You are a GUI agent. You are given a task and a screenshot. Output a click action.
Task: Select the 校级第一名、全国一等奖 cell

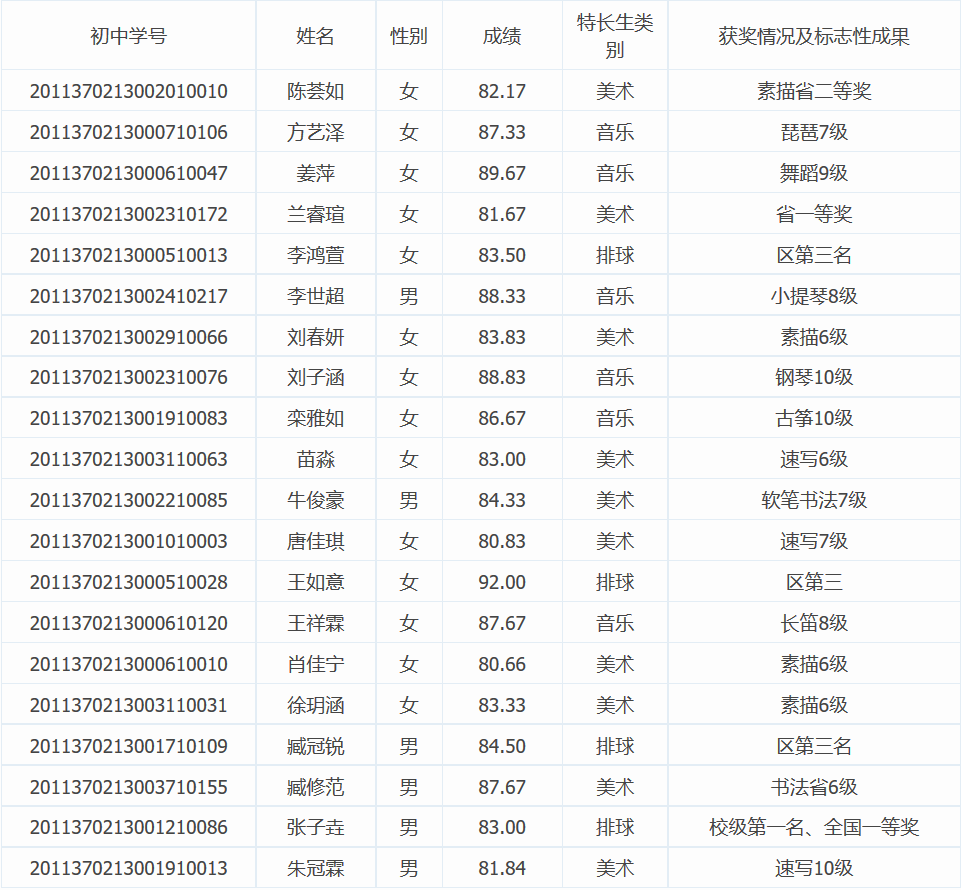tap(813, 828)
